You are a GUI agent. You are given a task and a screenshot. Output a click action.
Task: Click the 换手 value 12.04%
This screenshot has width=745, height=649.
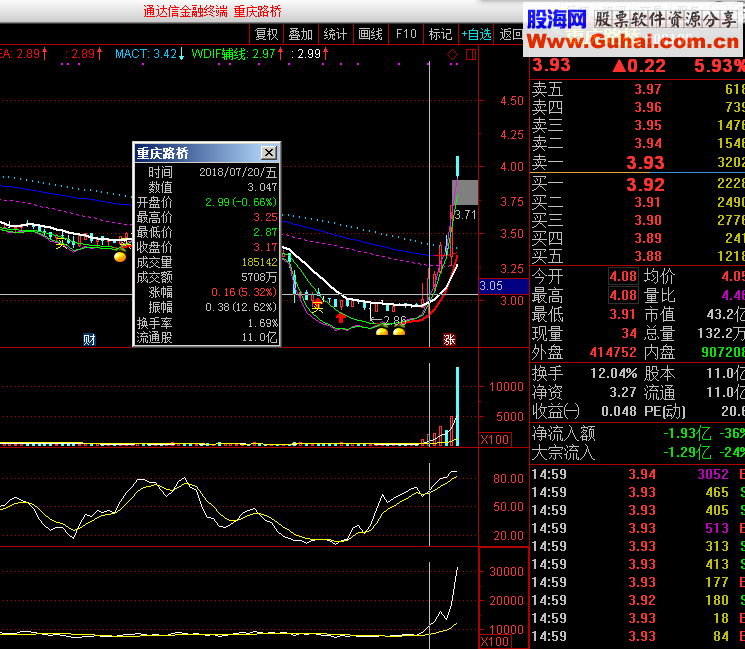(613, 373)
